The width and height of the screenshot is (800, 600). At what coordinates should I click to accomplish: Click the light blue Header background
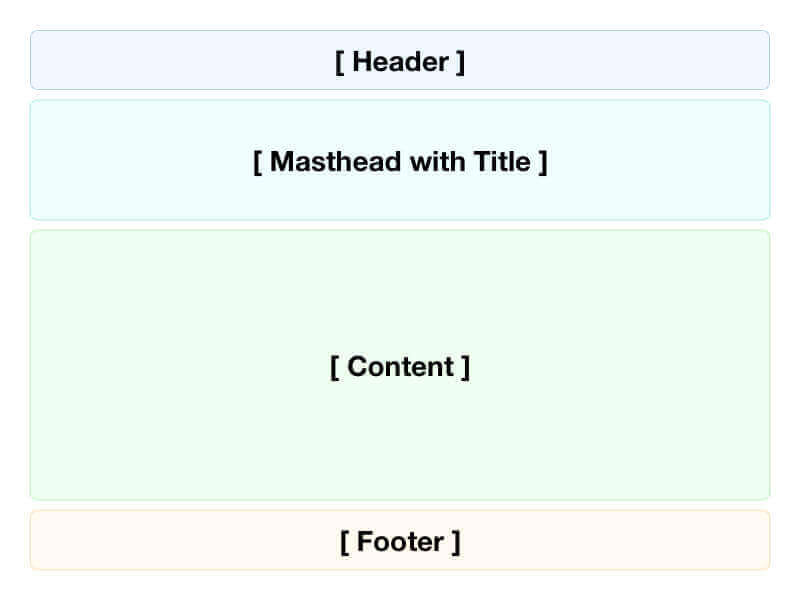point(150,60)
